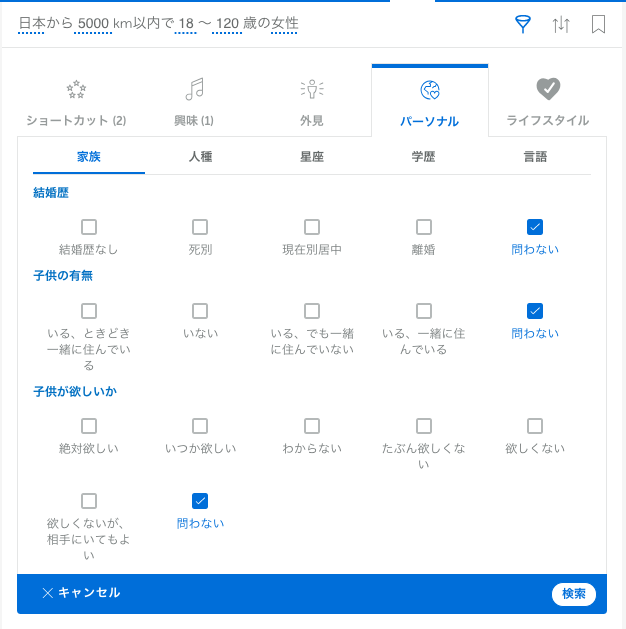
Task: Click the bookmark save-search icon
Action: tap(598, 25)
